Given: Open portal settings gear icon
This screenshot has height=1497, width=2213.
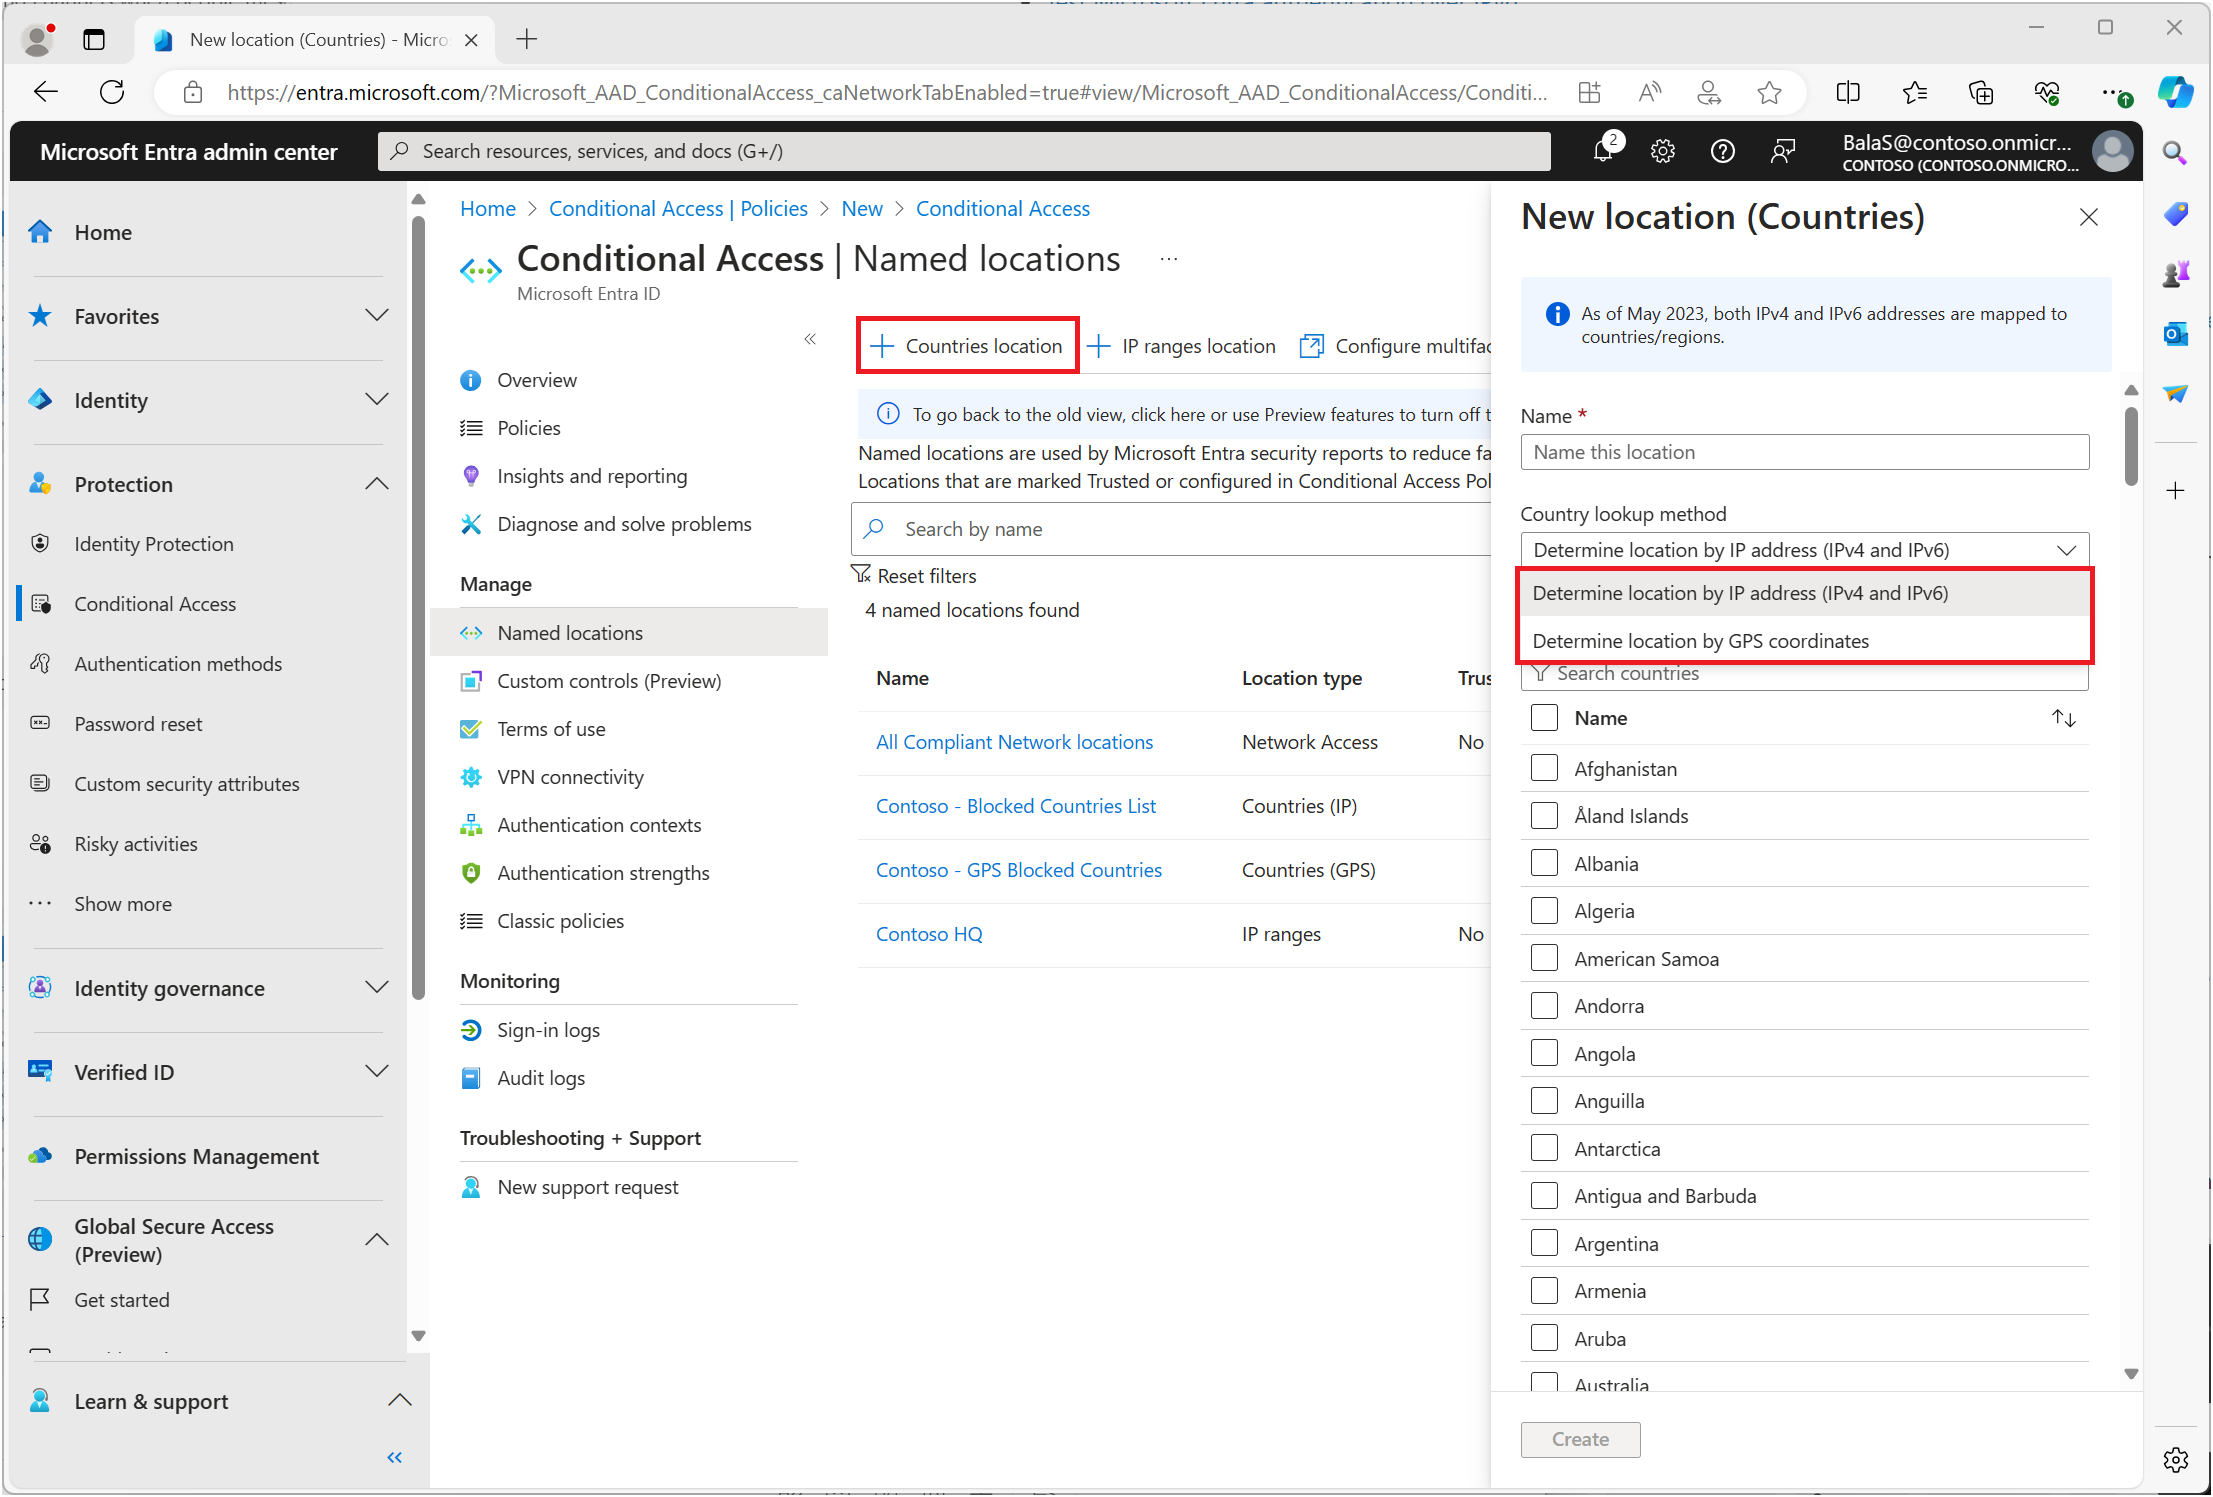Looking at the screenshot, I should point(1662,151).
